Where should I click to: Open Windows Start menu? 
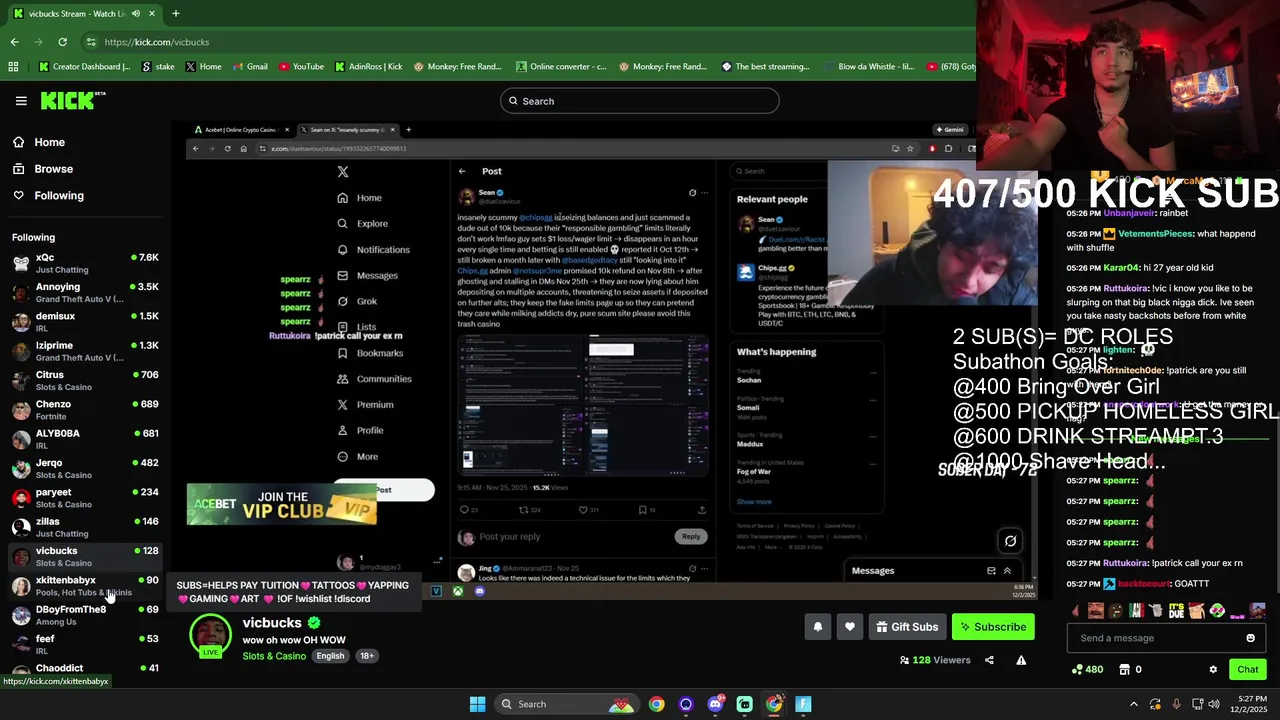pyautogui.click(x=477, y=704)
